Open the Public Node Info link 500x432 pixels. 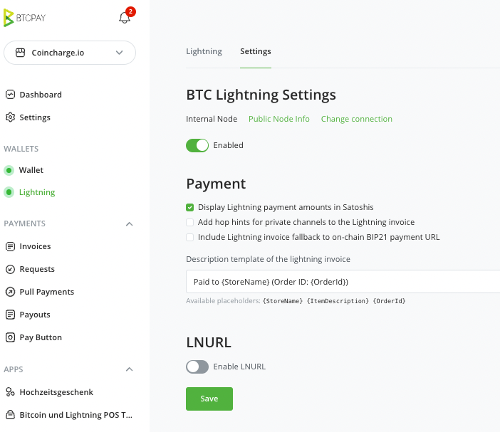(279, 119)
